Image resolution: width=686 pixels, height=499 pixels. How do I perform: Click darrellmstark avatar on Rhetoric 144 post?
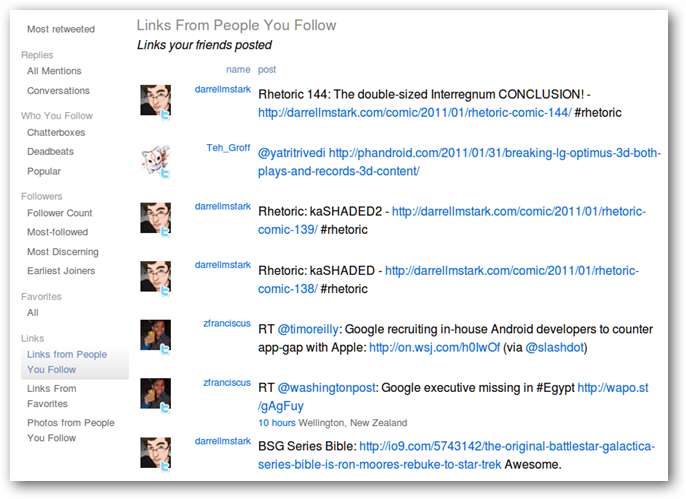pyautogui.click(x=154, y=101)
